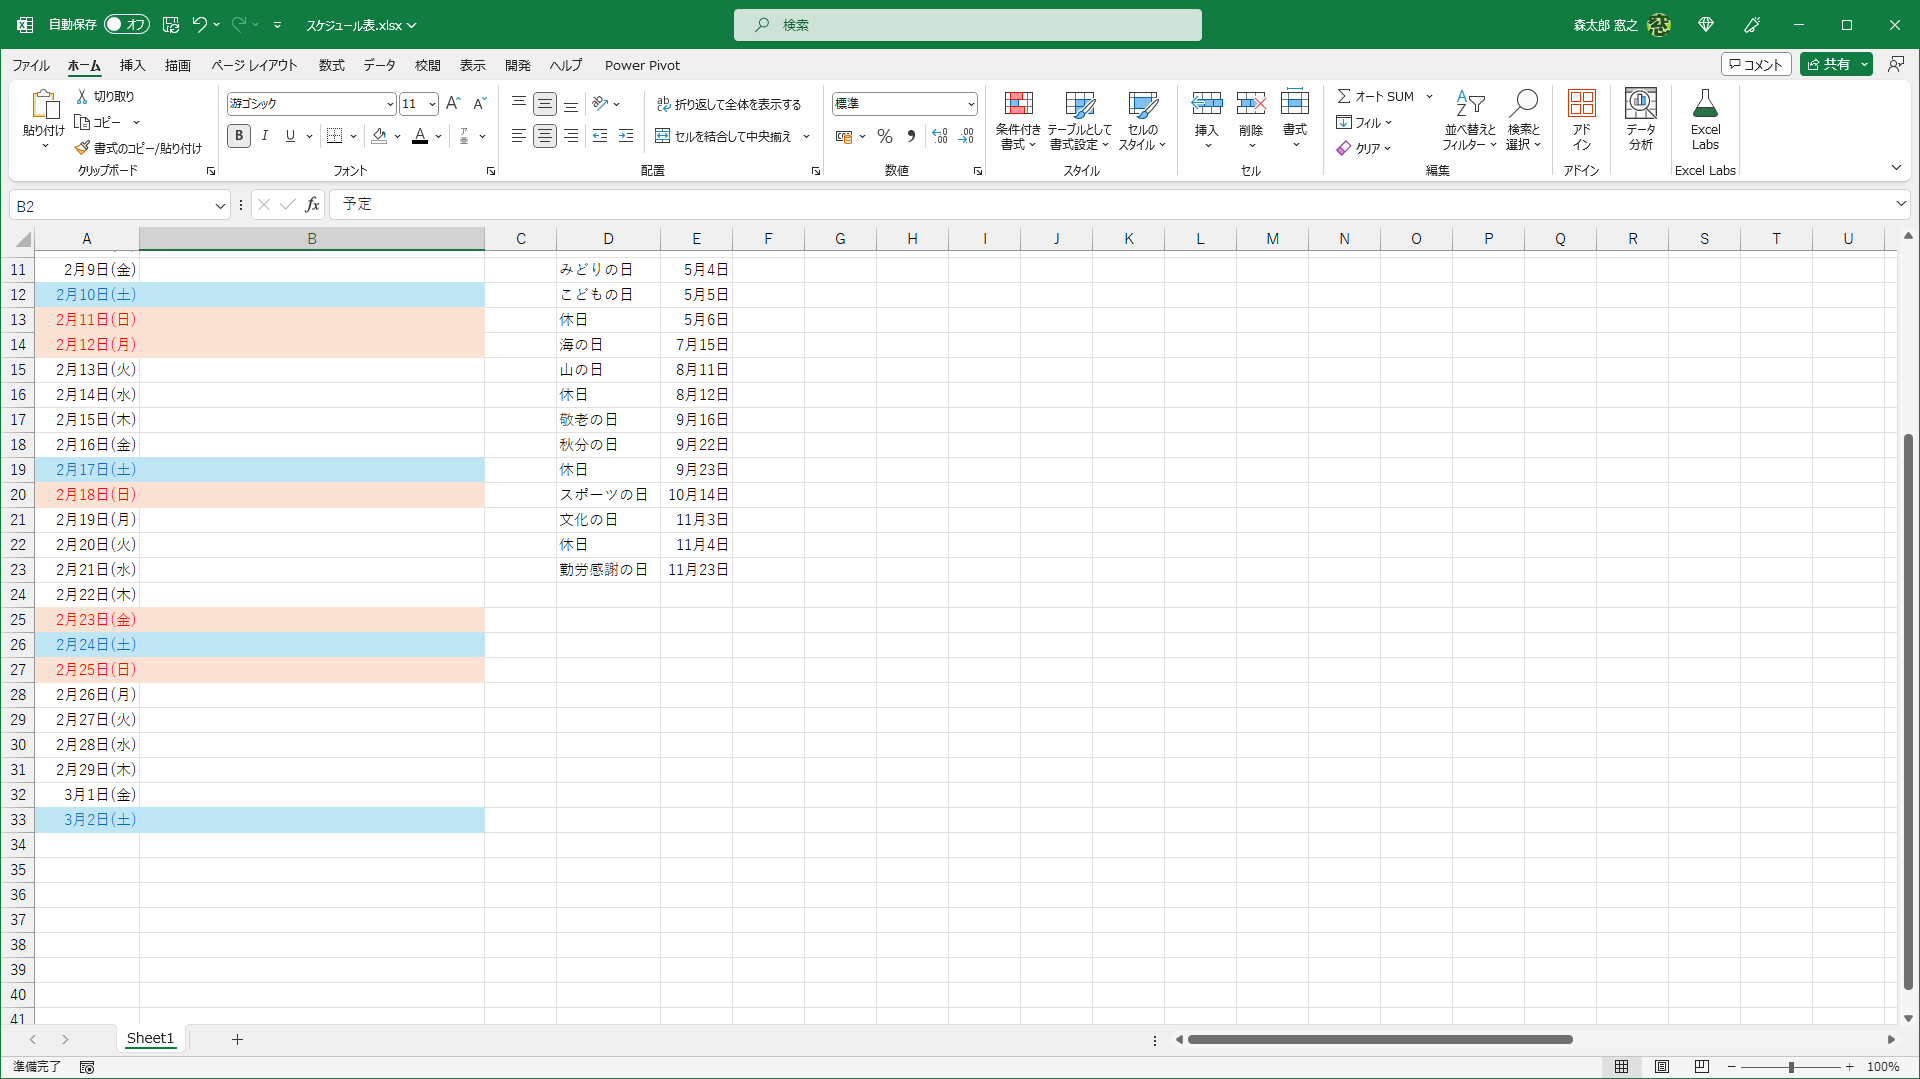Click the Increase Indent icon

click(x=626, y=136)
